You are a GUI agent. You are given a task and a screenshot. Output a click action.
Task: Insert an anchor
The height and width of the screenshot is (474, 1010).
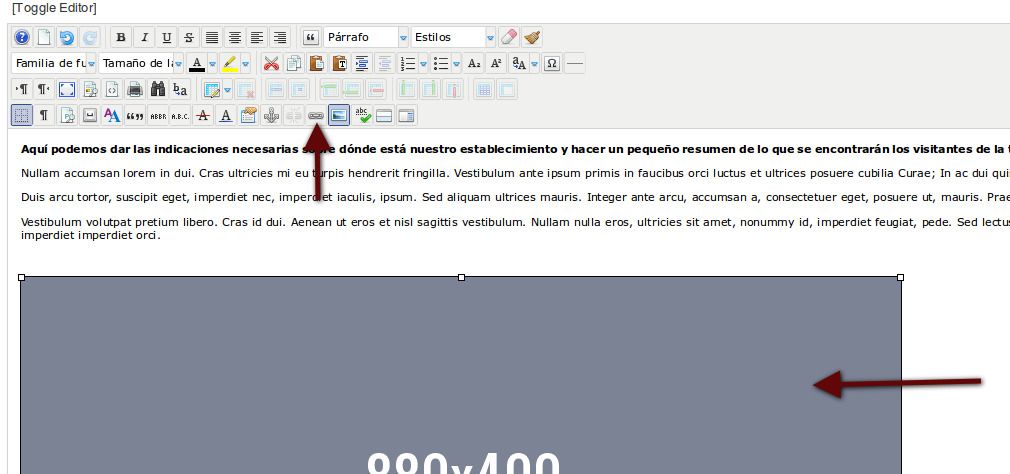(x=271, y=115)
